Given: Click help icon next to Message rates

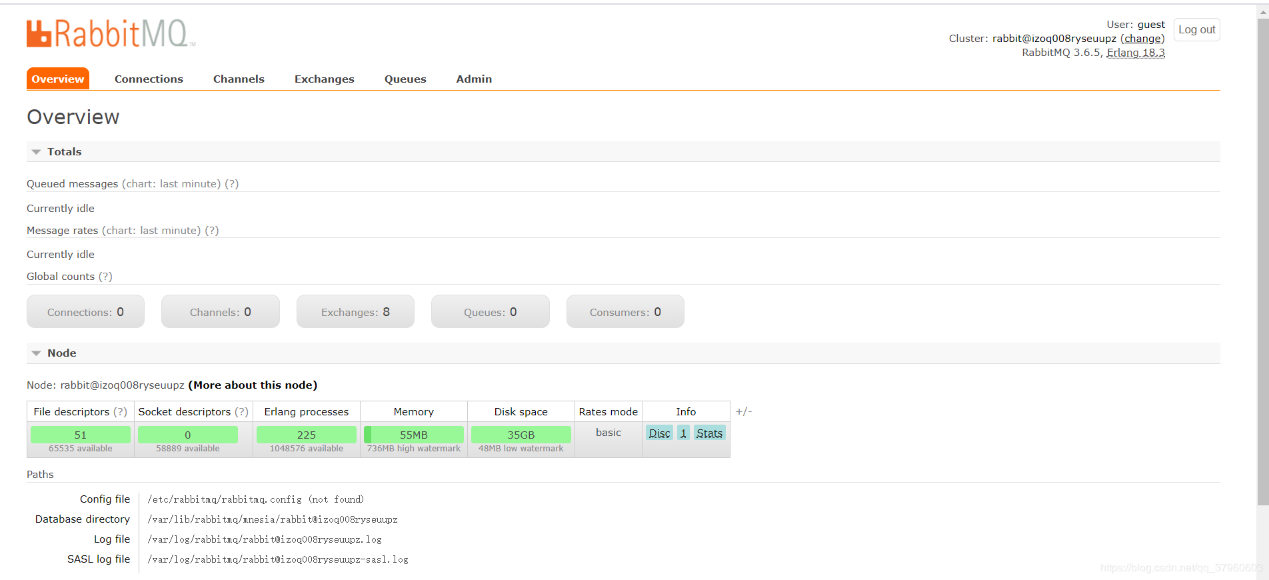Looking at the screenshot, I should coord(211,230).
